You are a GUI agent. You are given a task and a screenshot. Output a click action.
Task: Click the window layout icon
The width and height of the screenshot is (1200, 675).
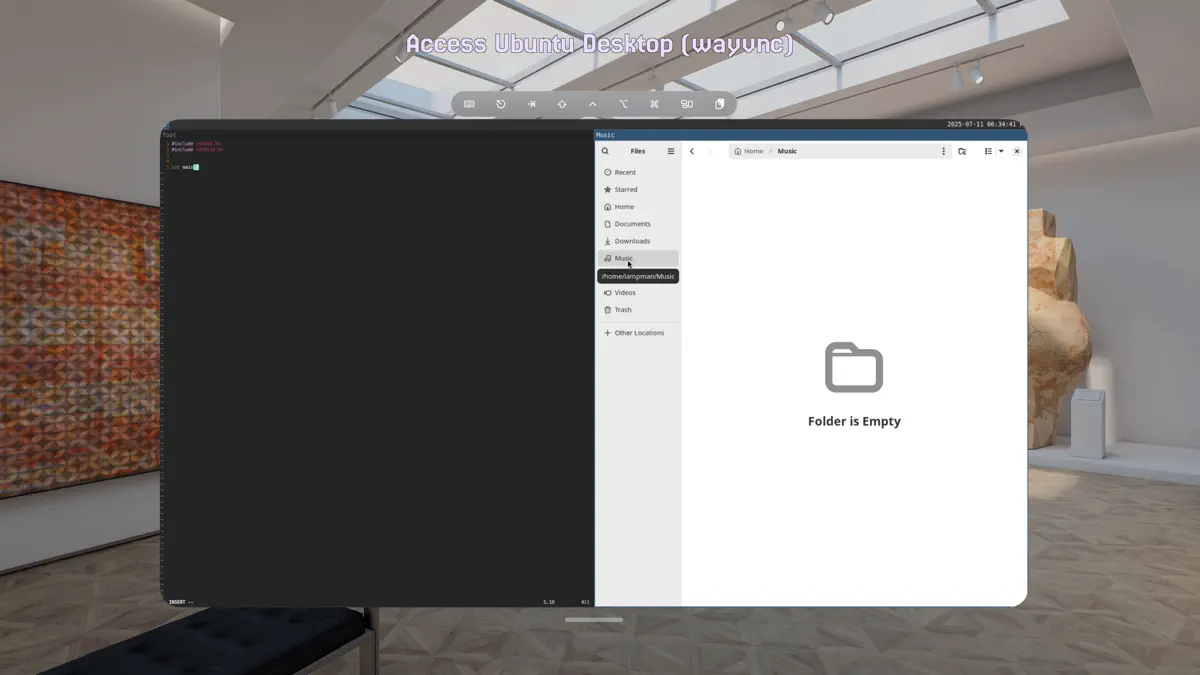pyautogui.click(x=687, y=103)
